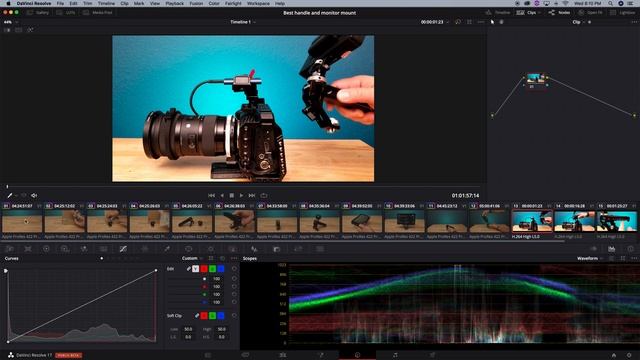Open the Qualifier eyedropper palette
640x360 pixels.
click(x=167, y=249)
